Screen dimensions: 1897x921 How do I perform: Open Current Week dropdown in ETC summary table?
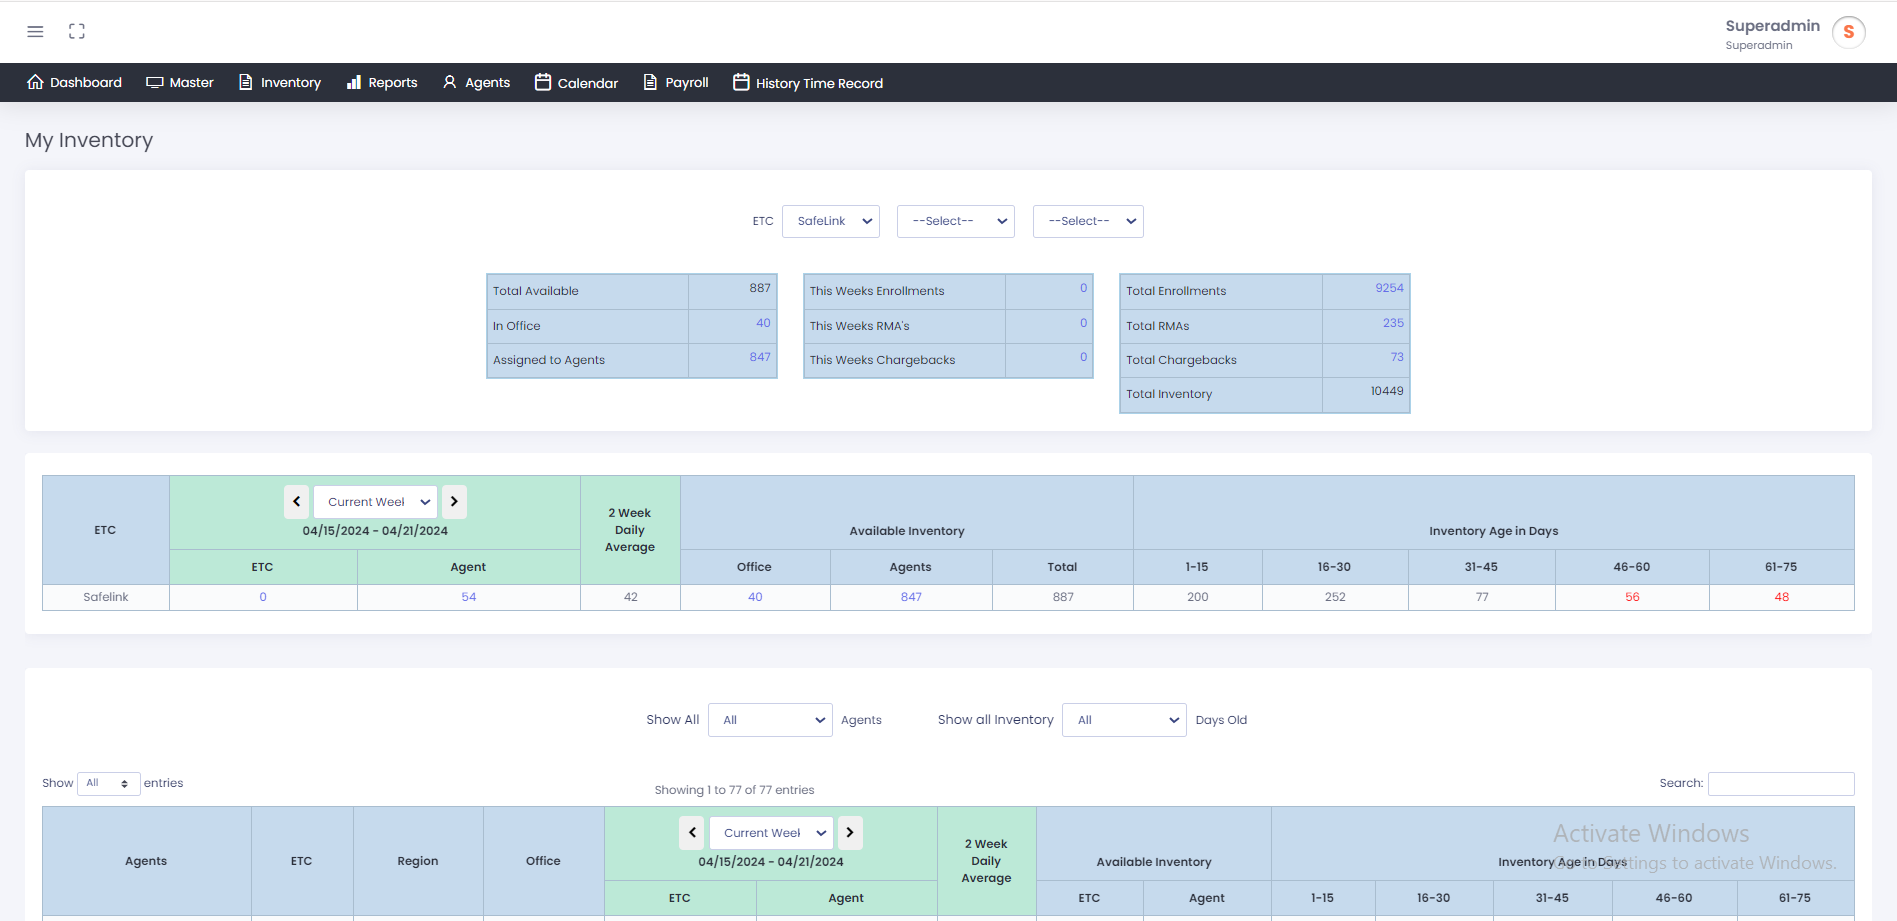coord(375,502)
